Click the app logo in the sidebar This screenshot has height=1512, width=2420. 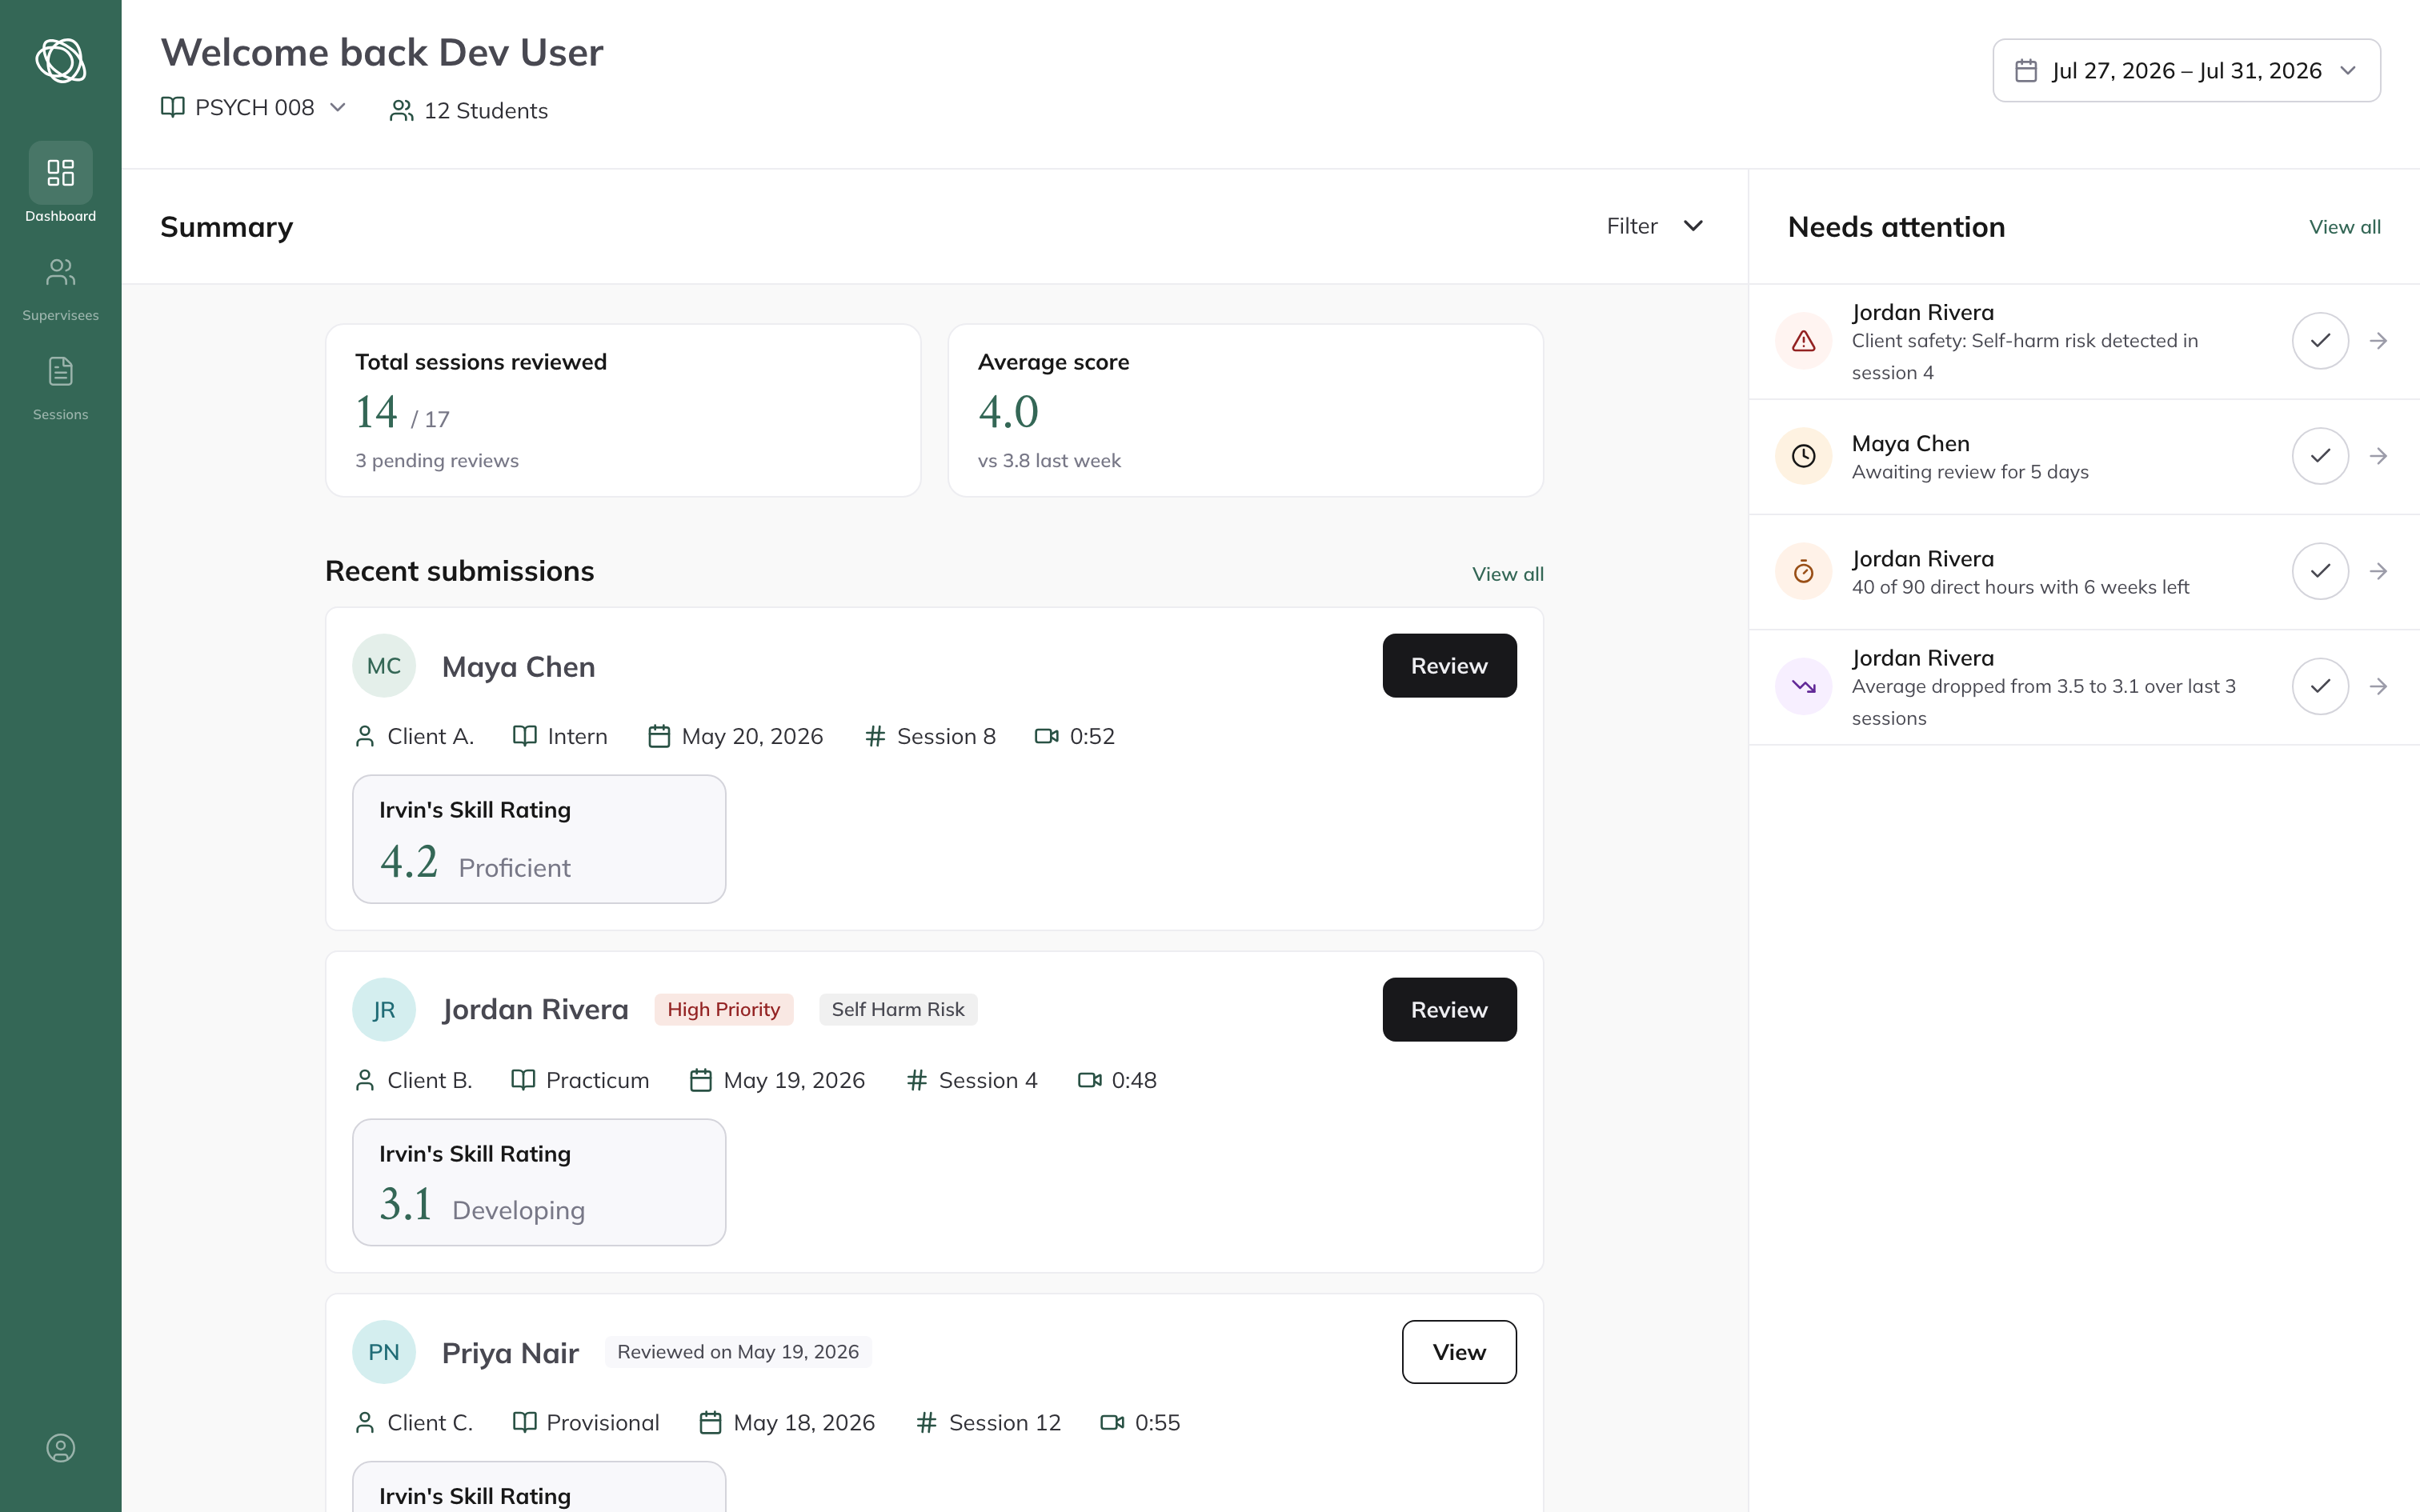60,60
